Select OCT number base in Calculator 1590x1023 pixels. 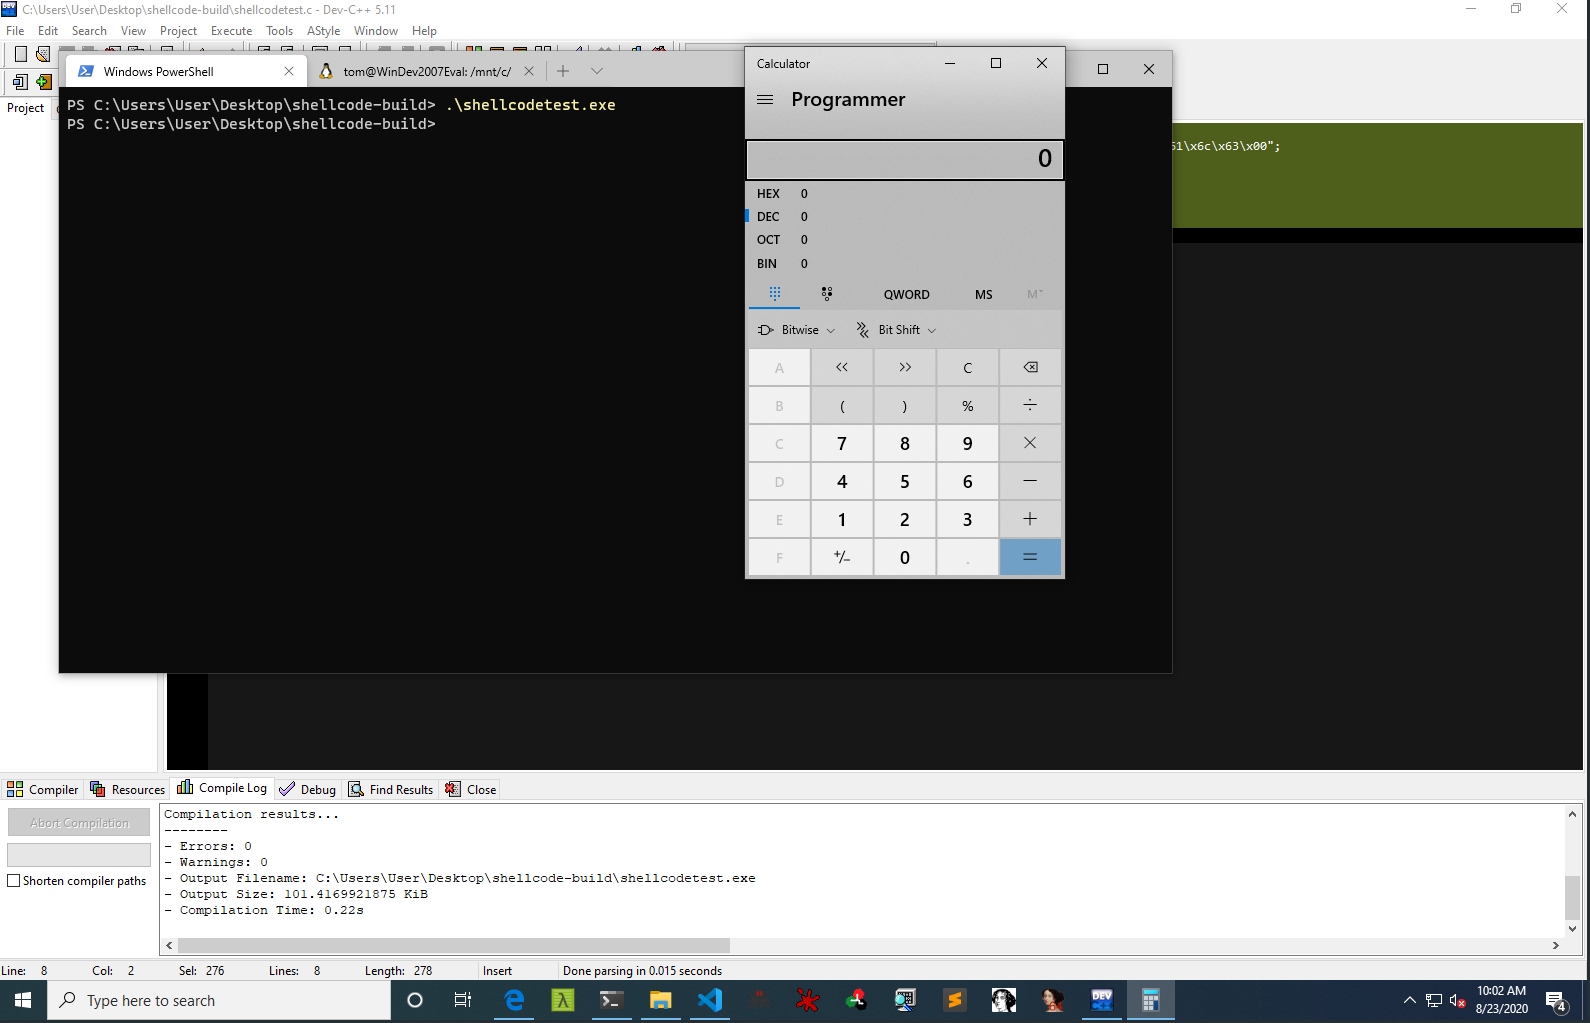point(905,240)
